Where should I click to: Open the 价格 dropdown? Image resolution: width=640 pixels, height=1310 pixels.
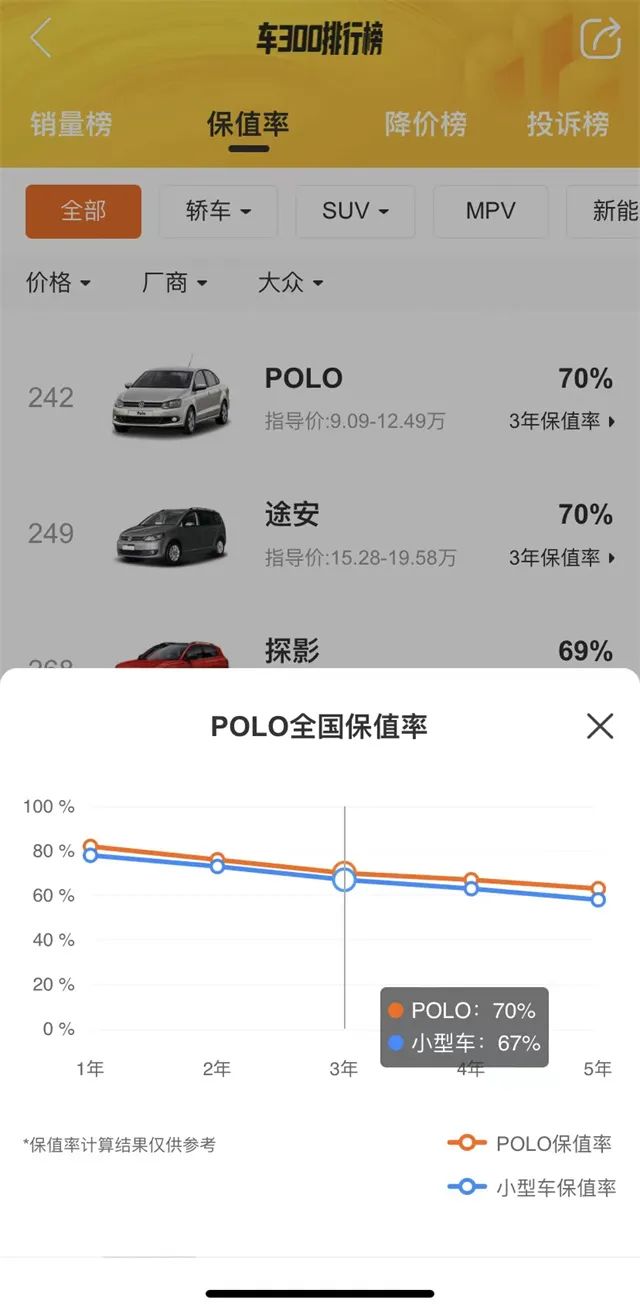(x=58, y=283)
